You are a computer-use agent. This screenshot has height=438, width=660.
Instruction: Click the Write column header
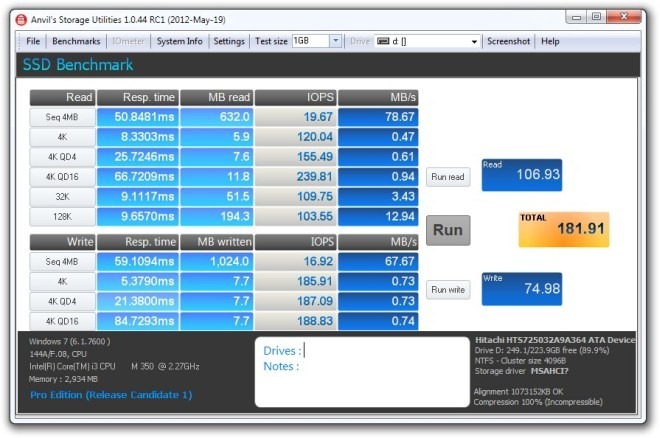point(62,242)
